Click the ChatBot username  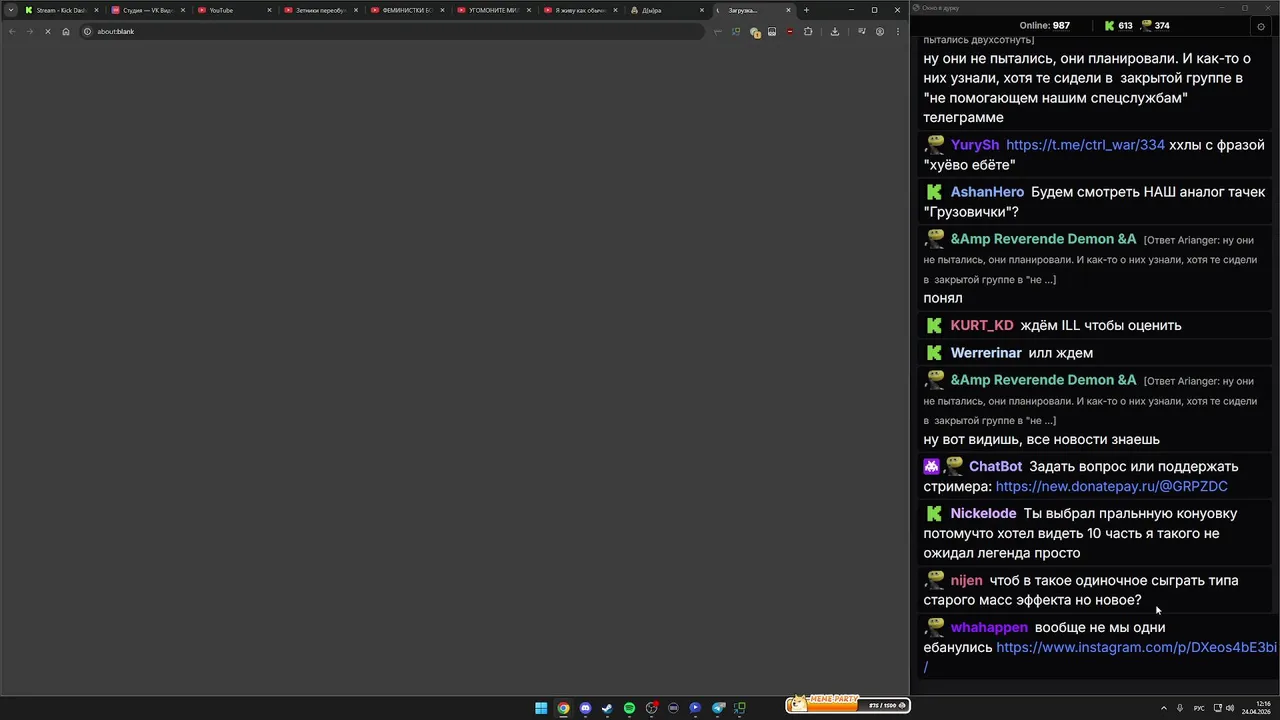995,467
